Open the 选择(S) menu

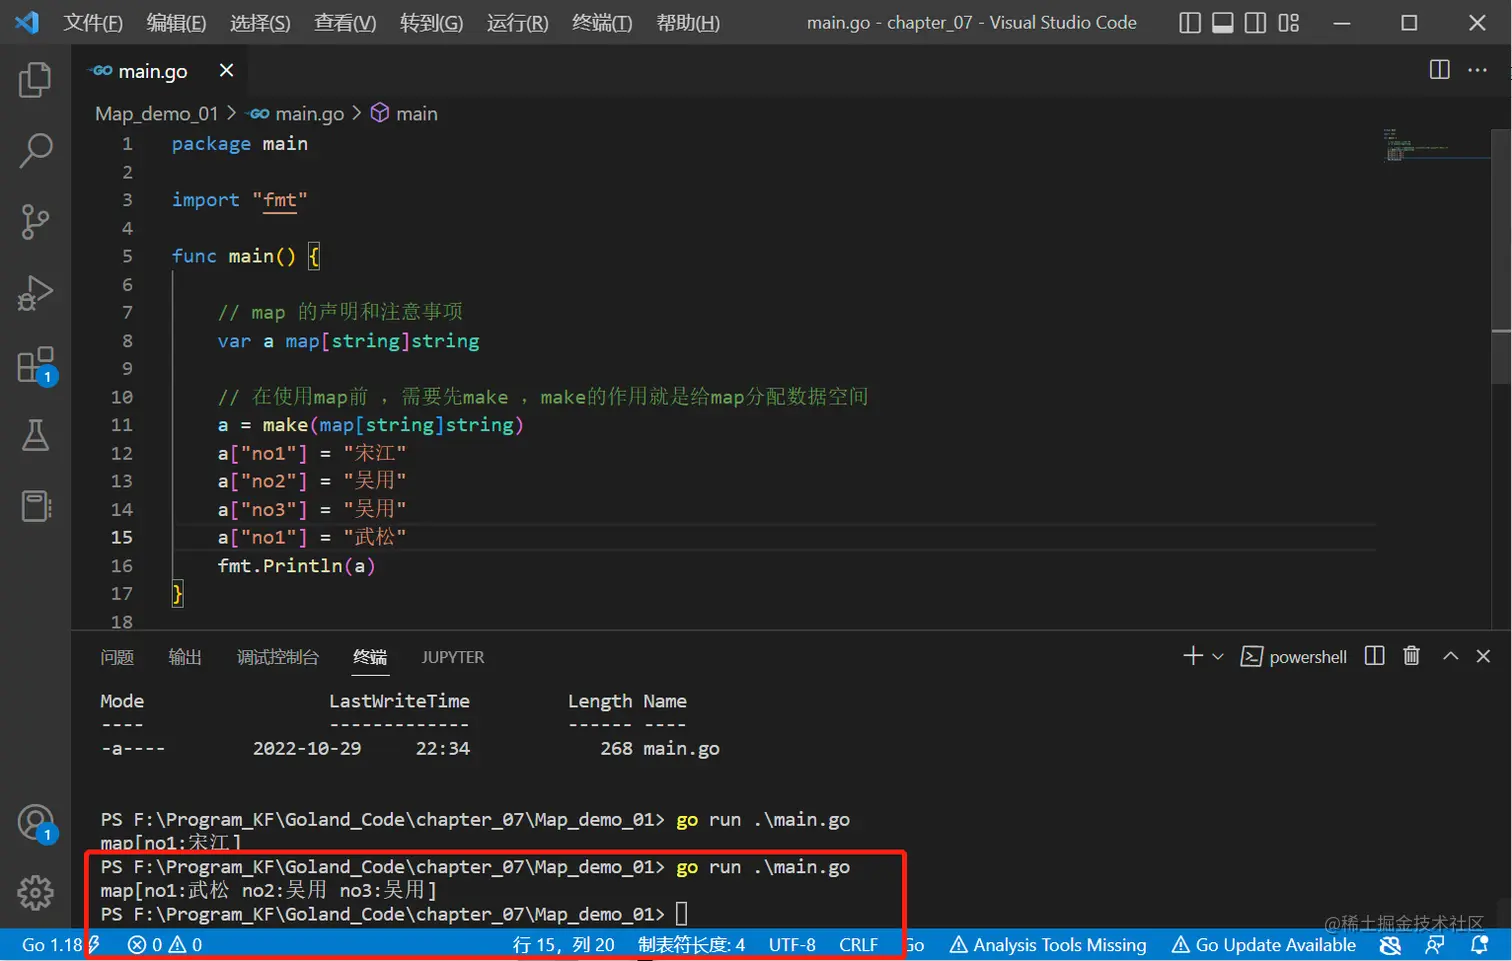coord(260,22)
